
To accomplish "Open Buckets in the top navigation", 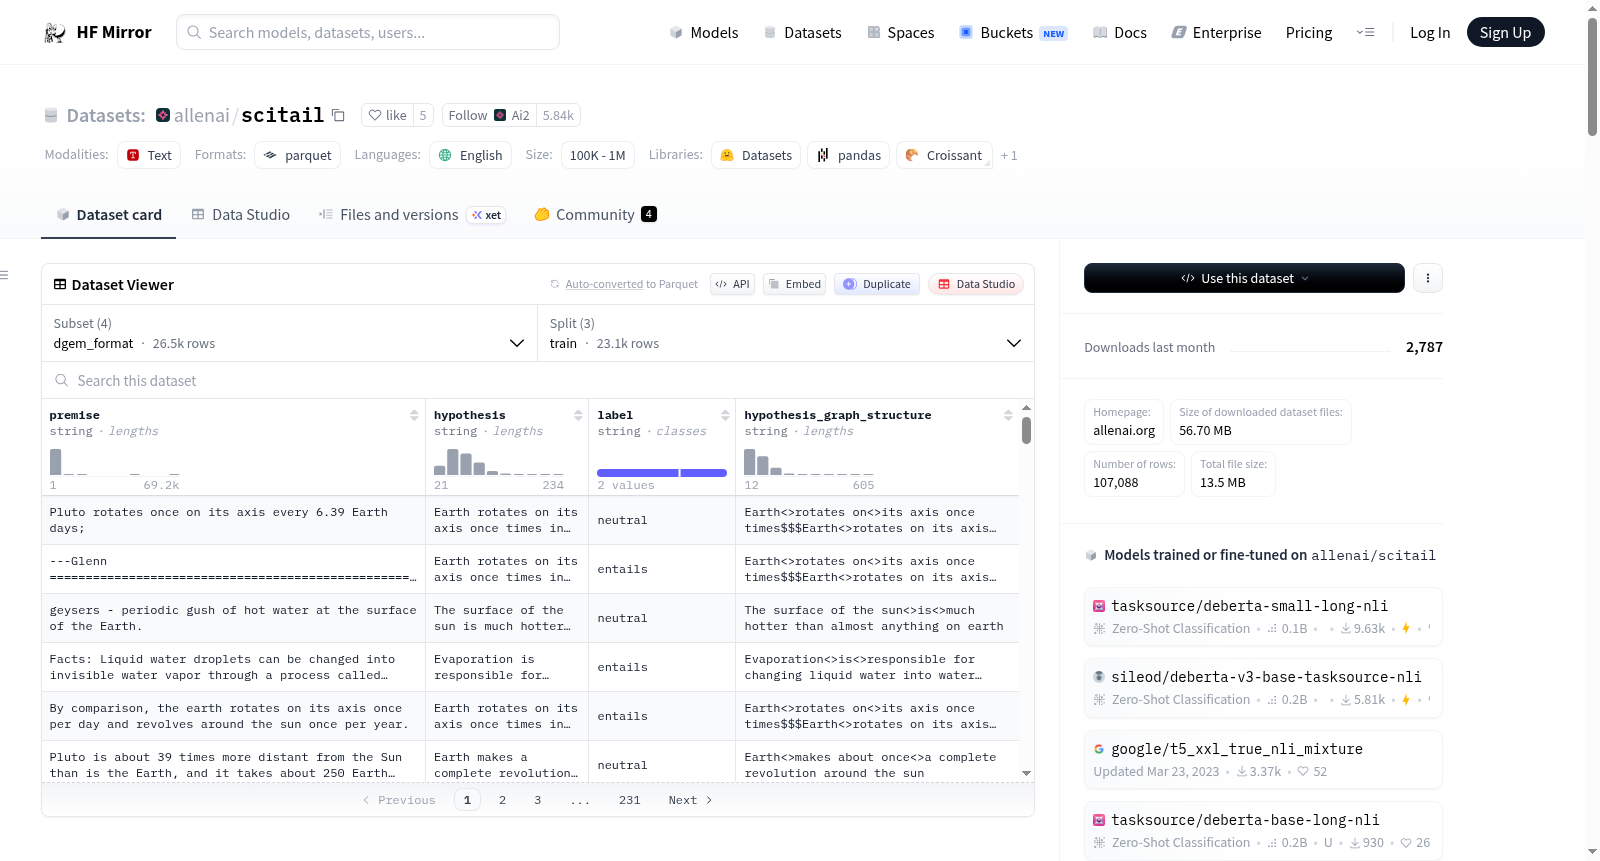I will tap(1013, 33).
